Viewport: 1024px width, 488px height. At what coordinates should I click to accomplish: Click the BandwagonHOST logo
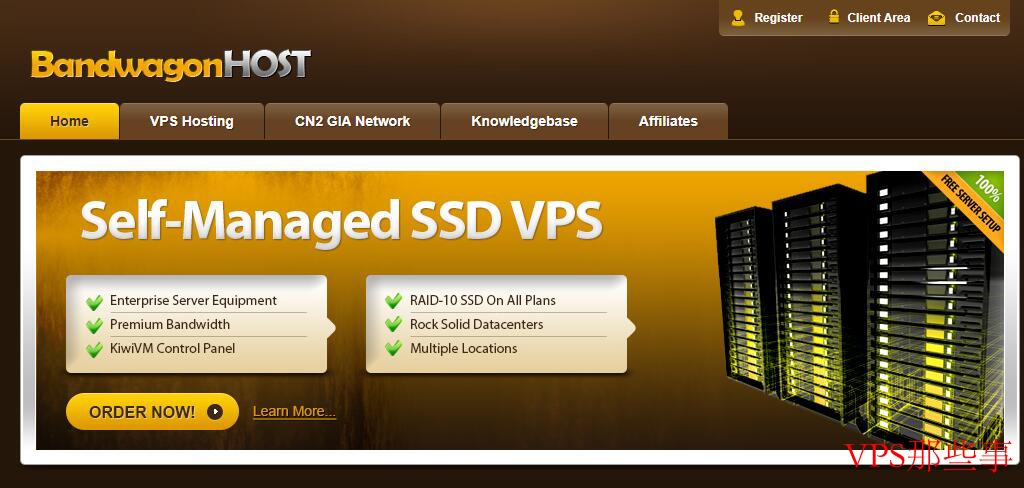tap(170, 65)
